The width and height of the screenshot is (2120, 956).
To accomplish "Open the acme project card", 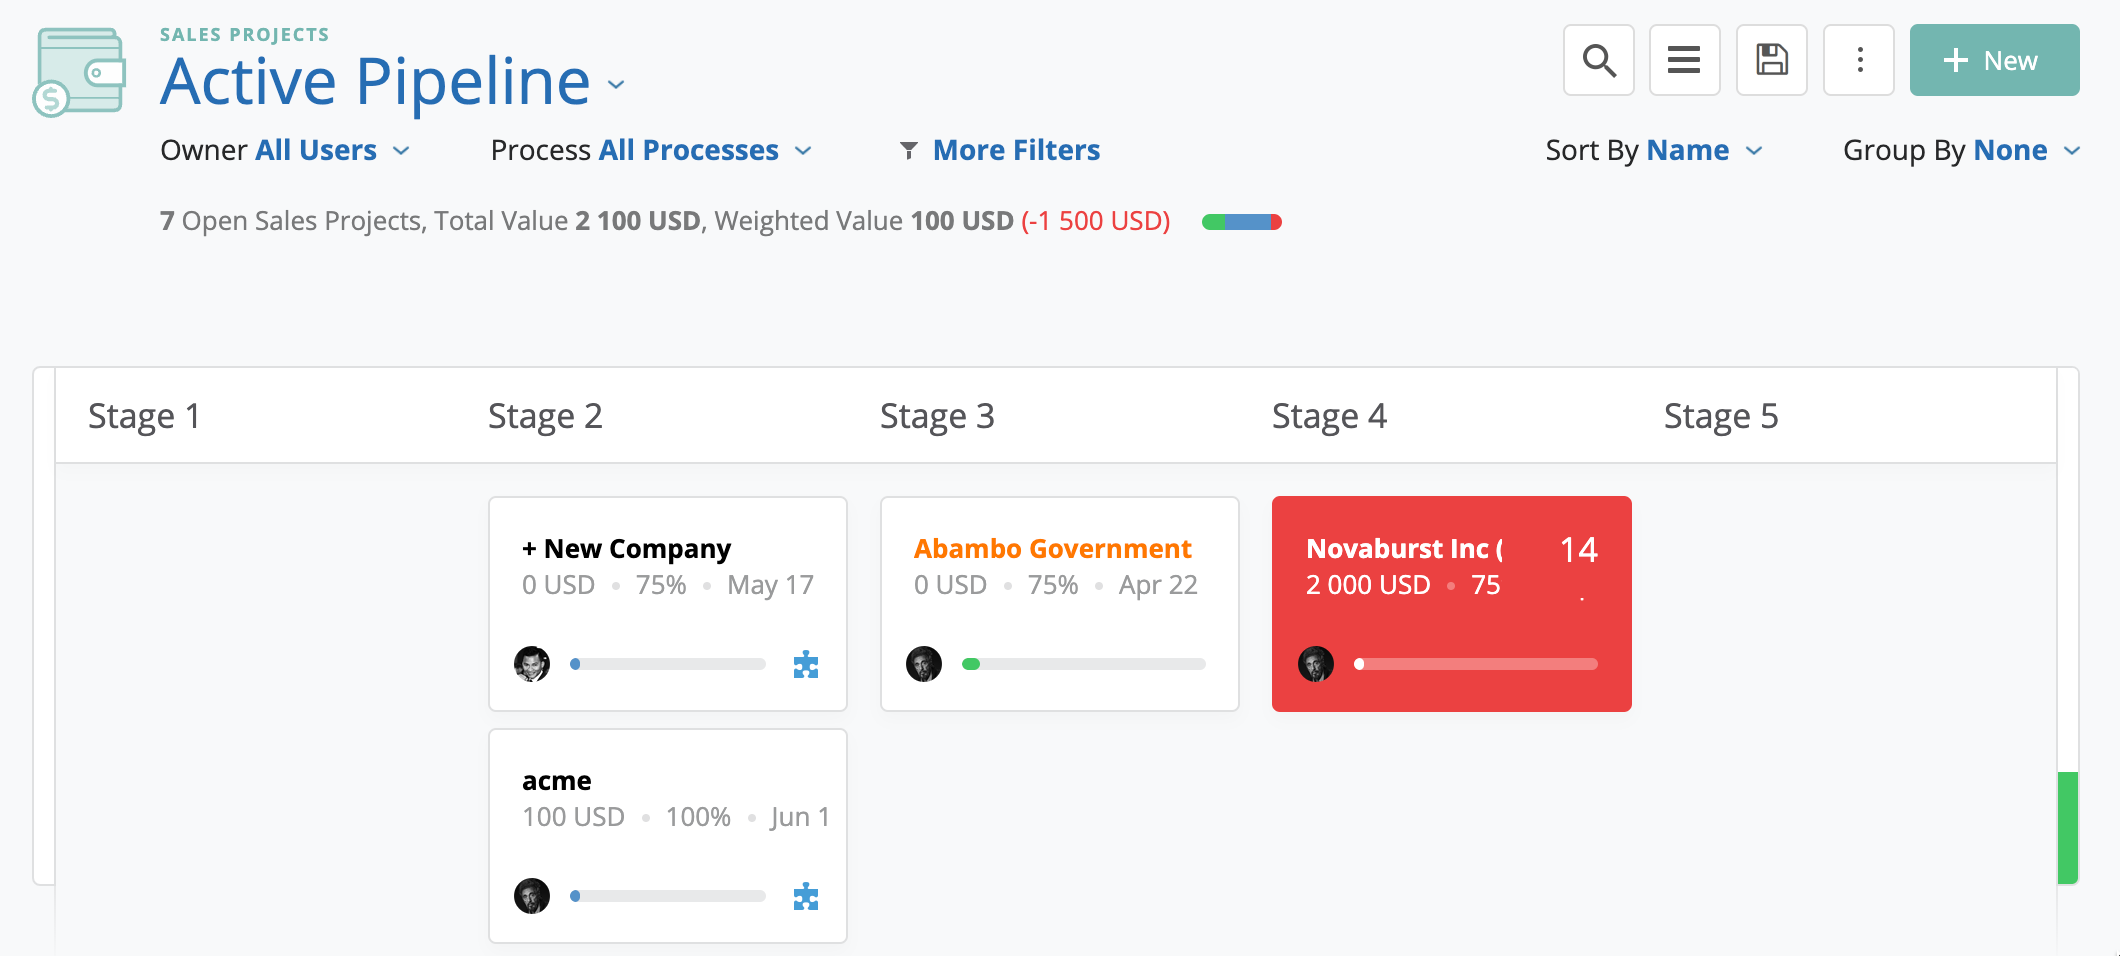I will (x=668, y=836).
